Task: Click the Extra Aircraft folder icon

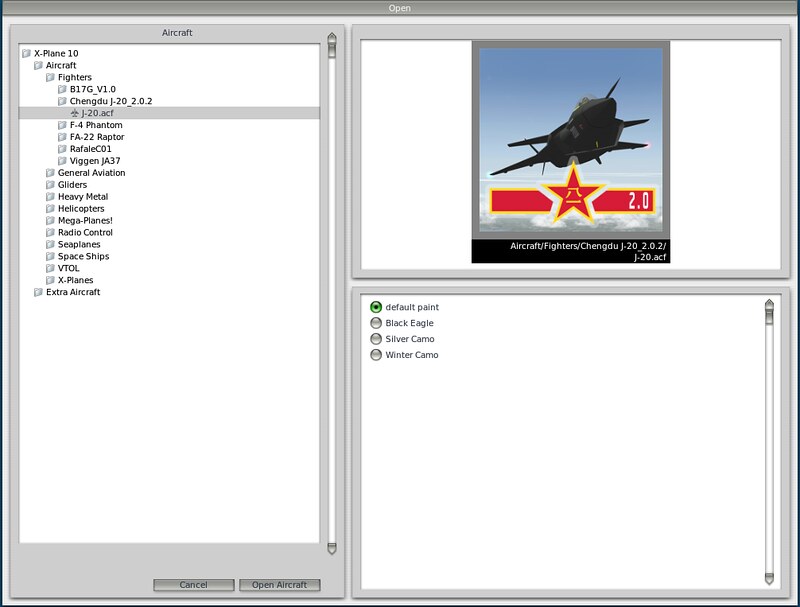Action: [x=38, y=292]
